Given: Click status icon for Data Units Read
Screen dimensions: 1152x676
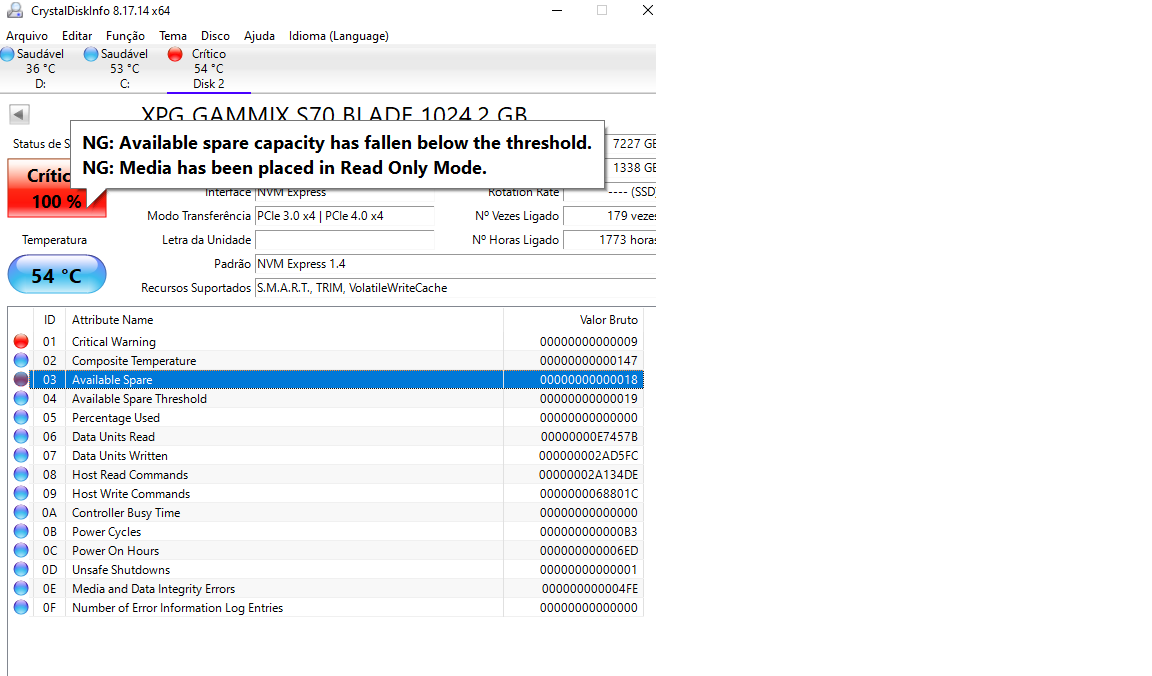Looking at the screenshot, I should [x=21, y=436].
